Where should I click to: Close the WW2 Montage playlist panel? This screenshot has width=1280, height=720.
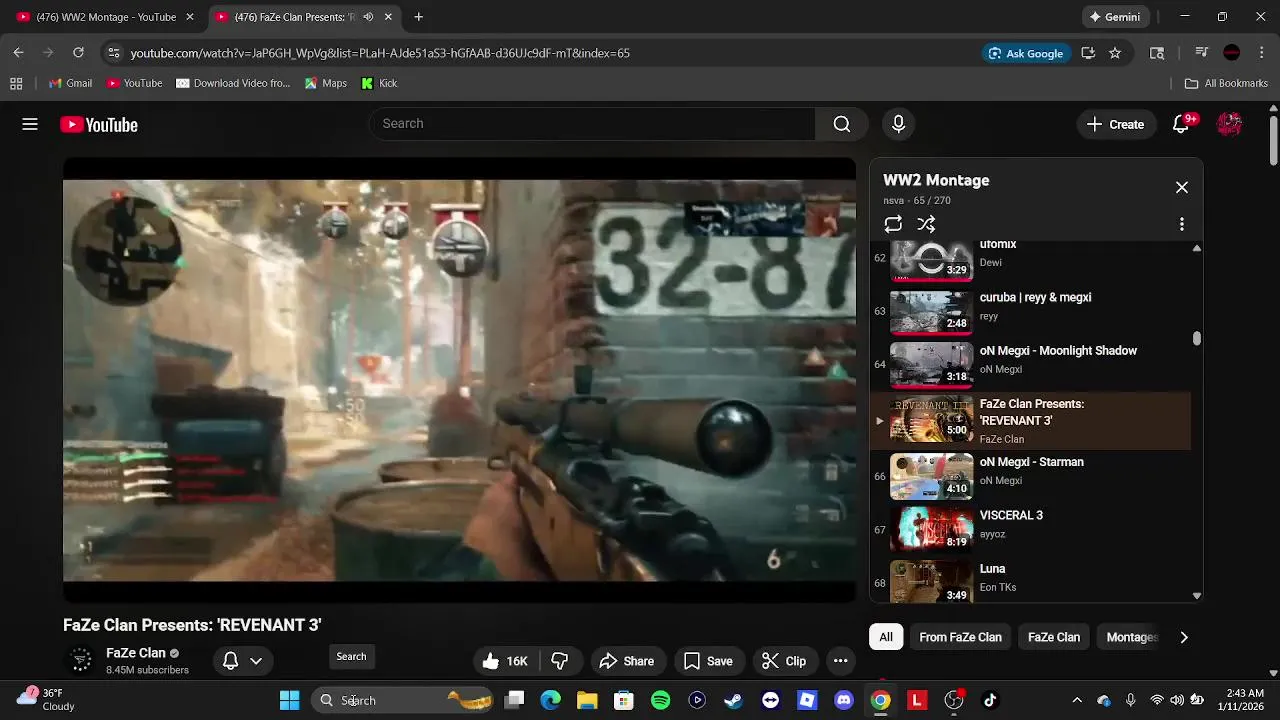1182,187
